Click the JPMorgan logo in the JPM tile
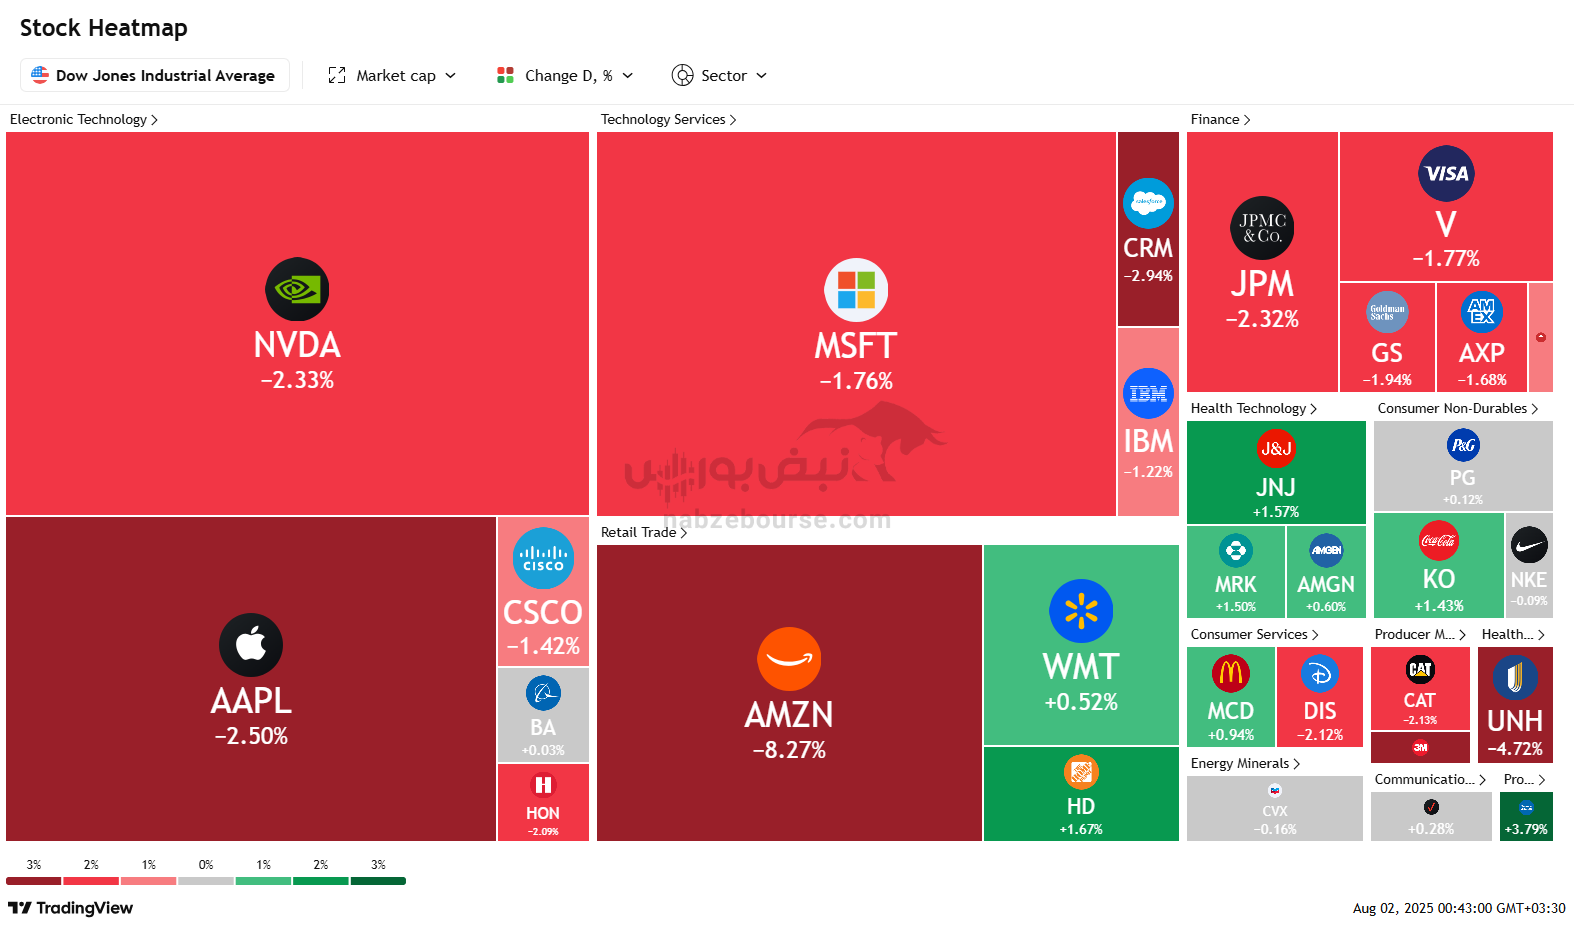Viewport: 1574px width, 929px height. pos(1262,228)
